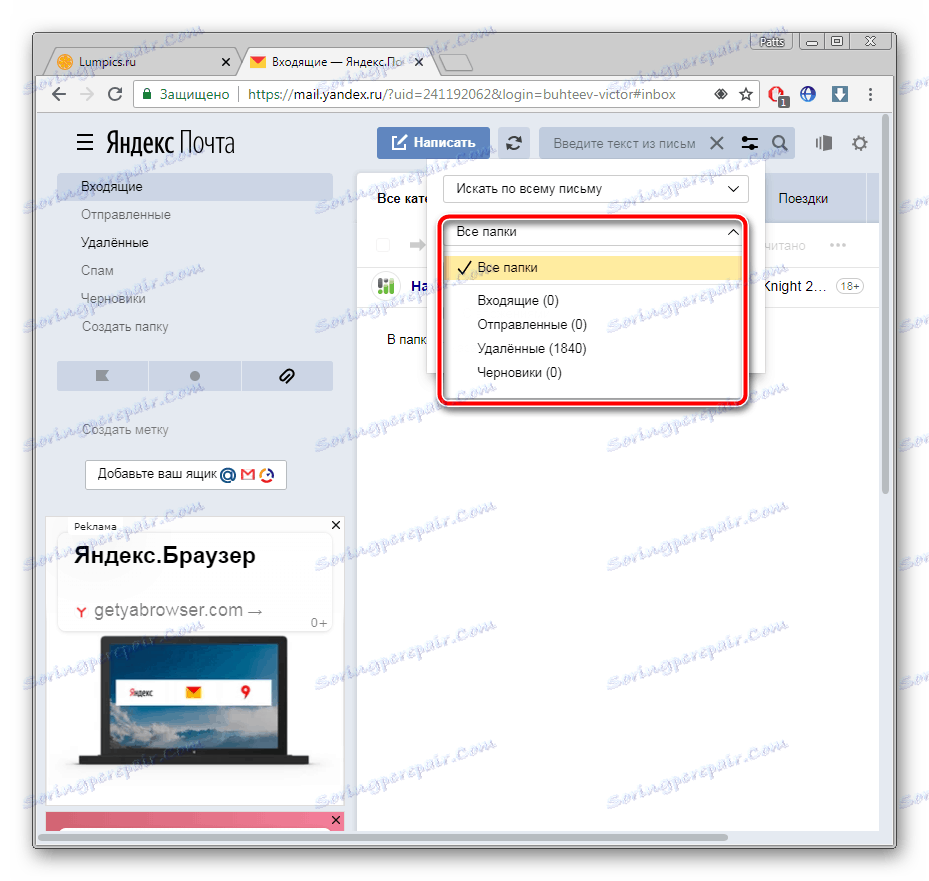Viewport: 929px width, 881px height.
Task: Click the 18+ badge on the message
Action: click(850, 286)
